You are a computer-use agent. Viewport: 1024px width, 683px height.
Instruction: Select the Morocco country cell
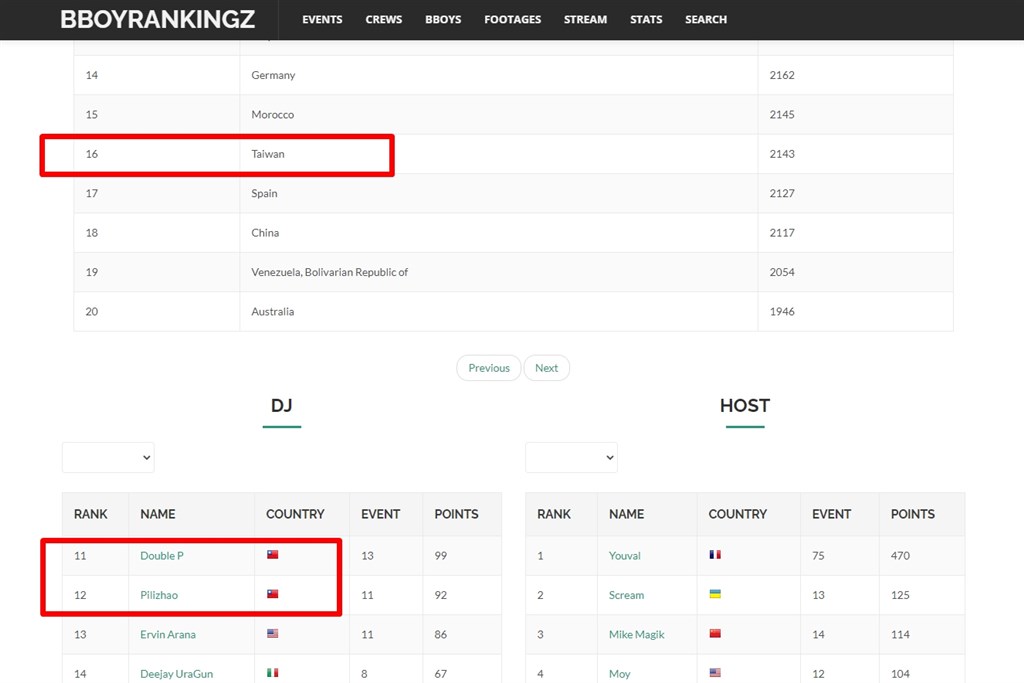[498, 114]
